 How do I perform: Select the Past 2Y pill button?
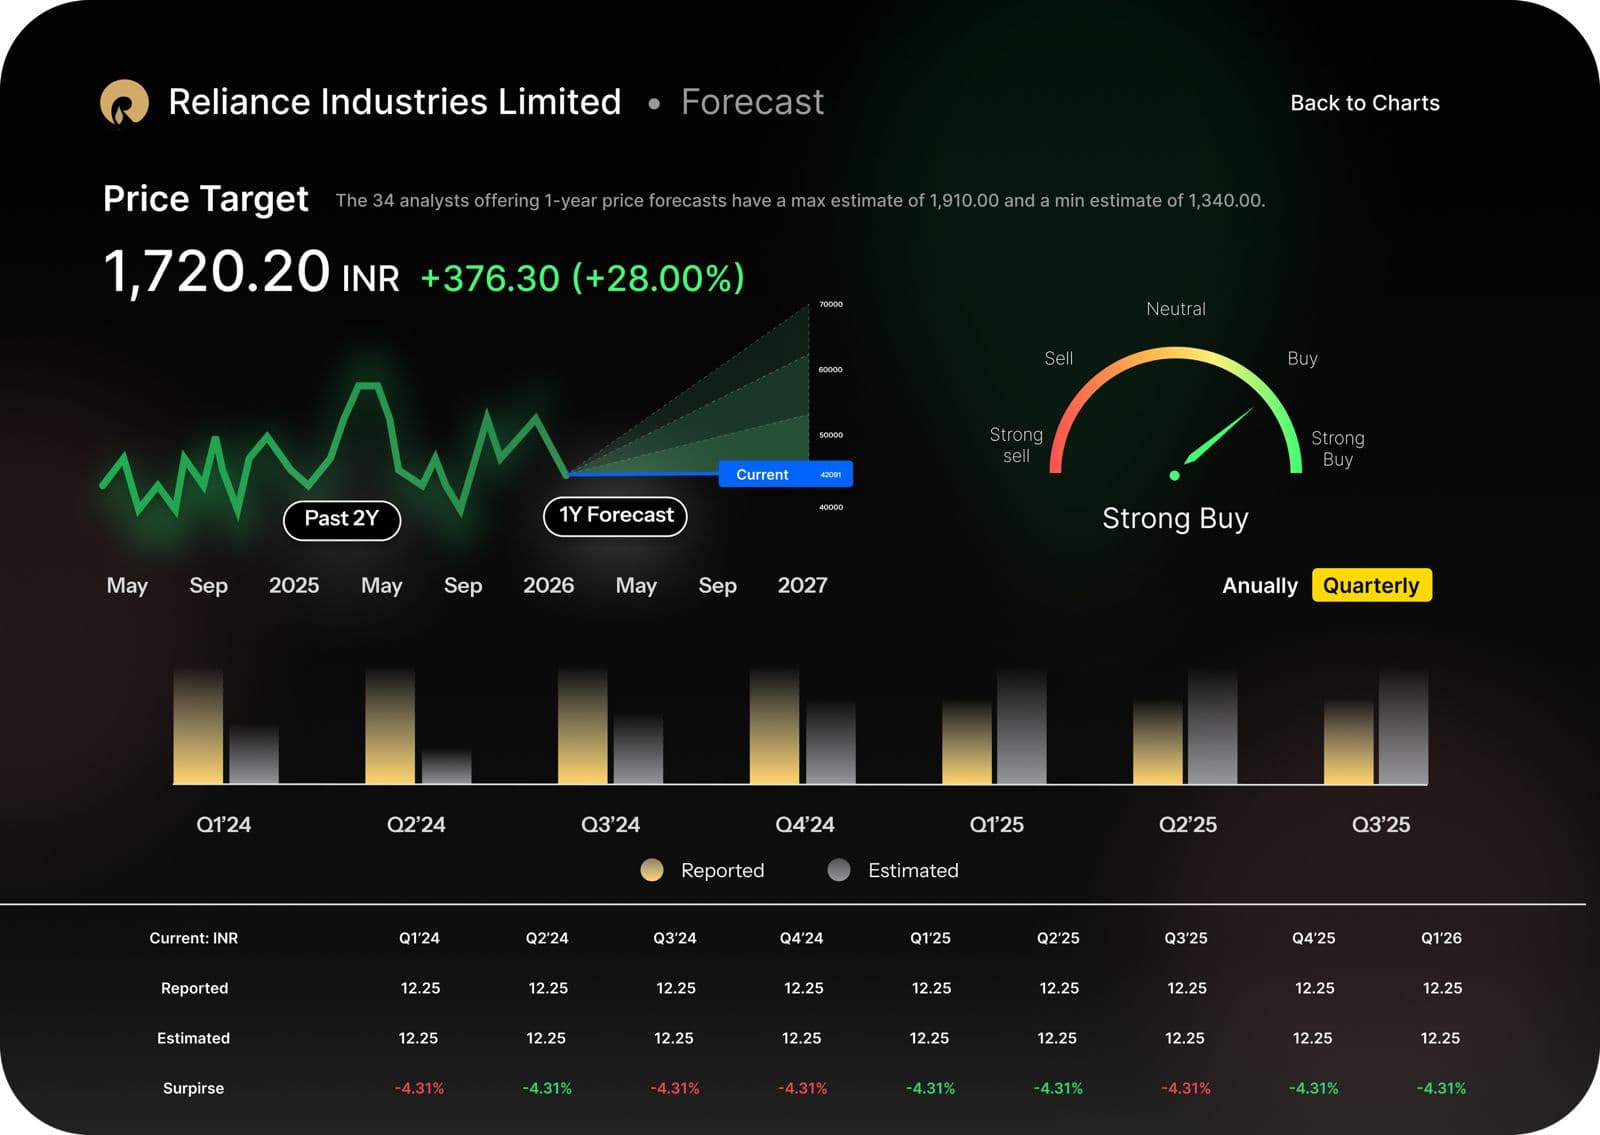tap(342, 519)
